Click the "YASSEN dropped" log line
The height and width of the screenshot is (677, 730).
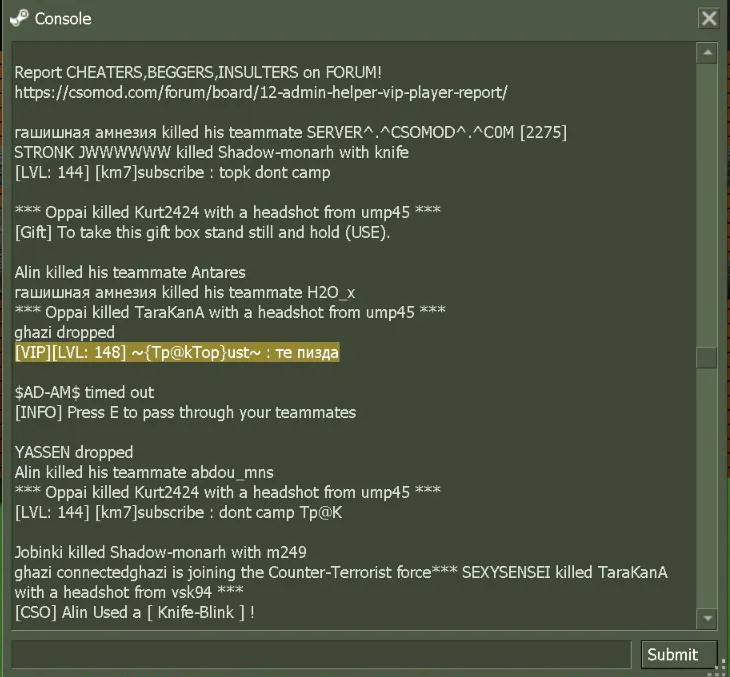[x=74, y=453]
